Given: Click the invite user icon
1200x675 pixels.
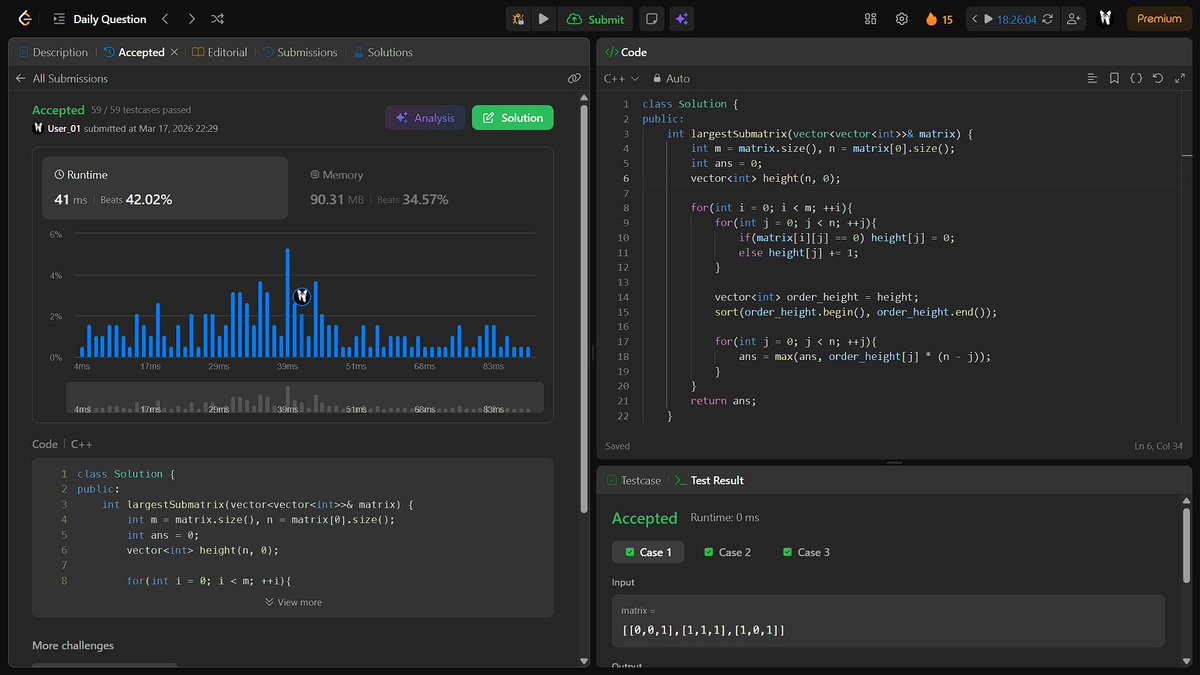Looking at the screenshot, I should click(x=1074, y=19).
